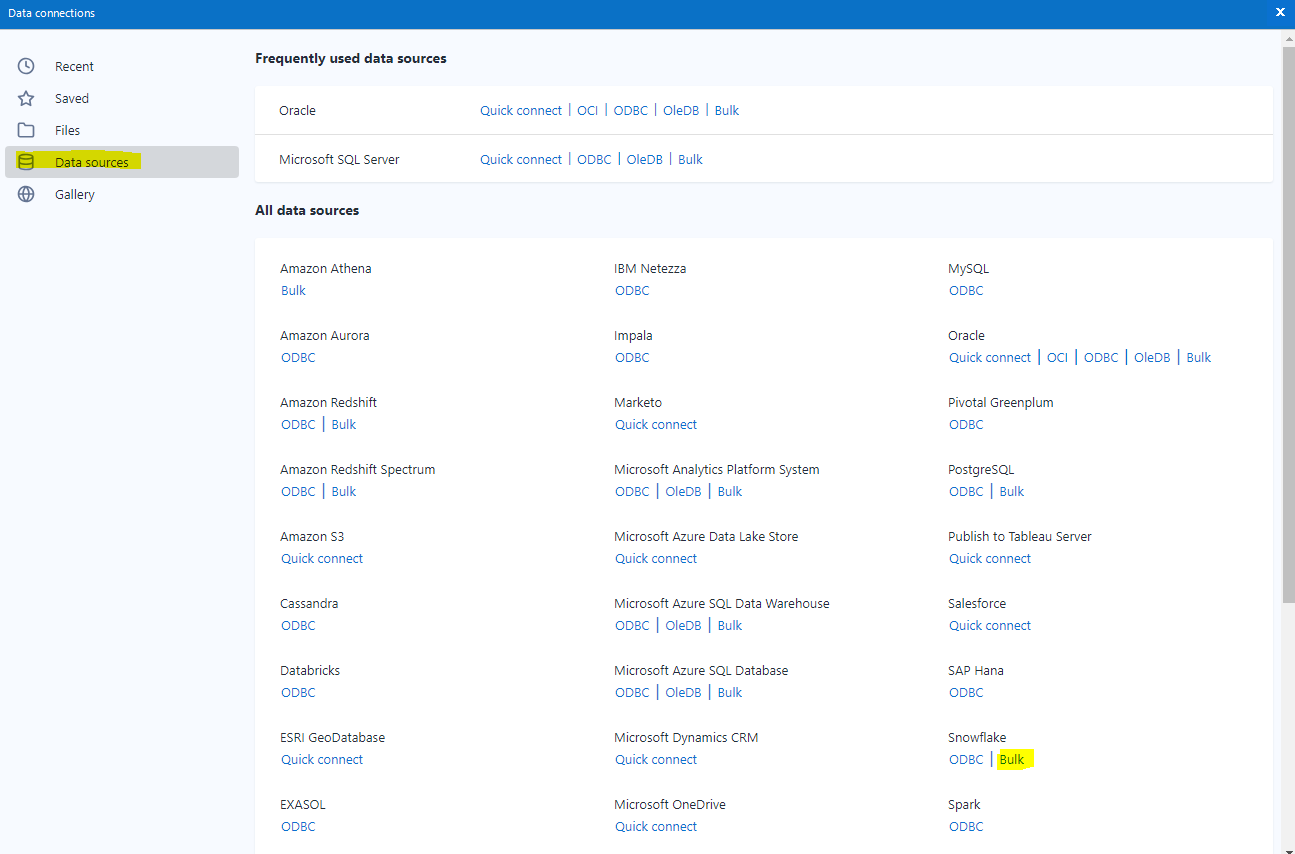The image size is (1295, 854).
Task: Choose Bulk for Microsoft SQL Server
Action: click(x=691, y=159)
